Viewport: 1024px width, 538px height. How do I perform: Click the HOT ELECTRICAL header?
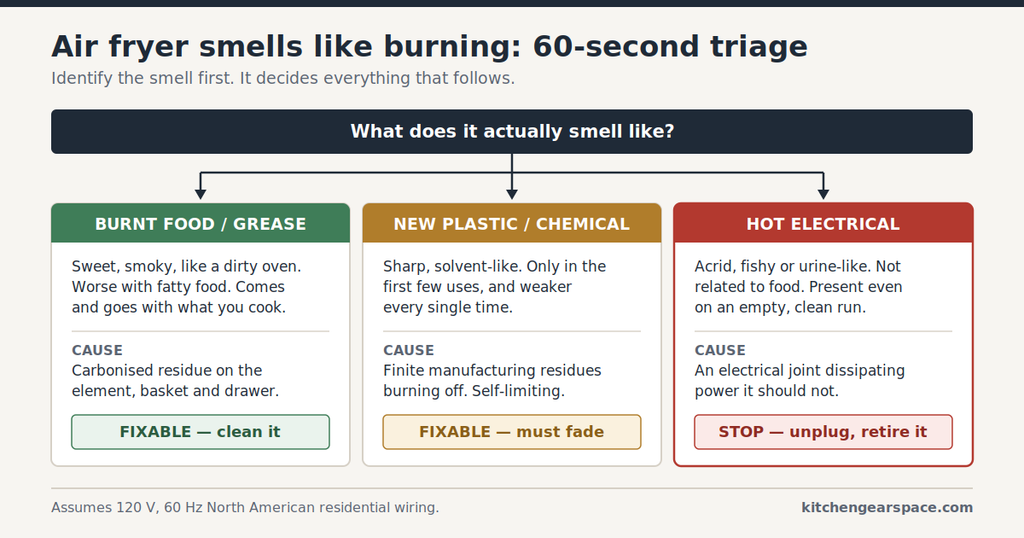pos(824,223)
